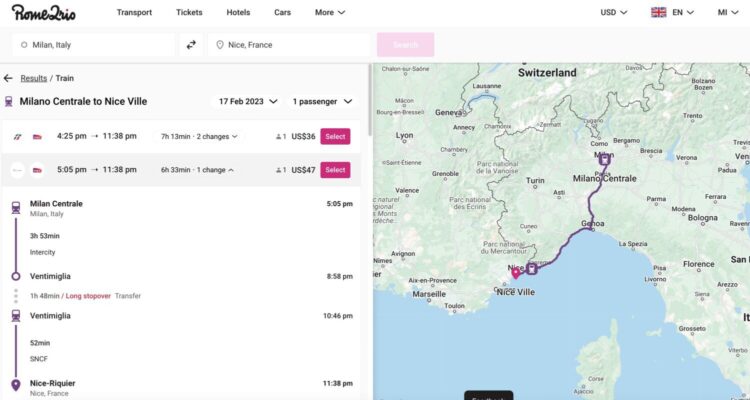Image resolution: width=750 pixels, height=400 pixels.
Task: Click the 'SNCF' segment label
Action: click(39, 359)
